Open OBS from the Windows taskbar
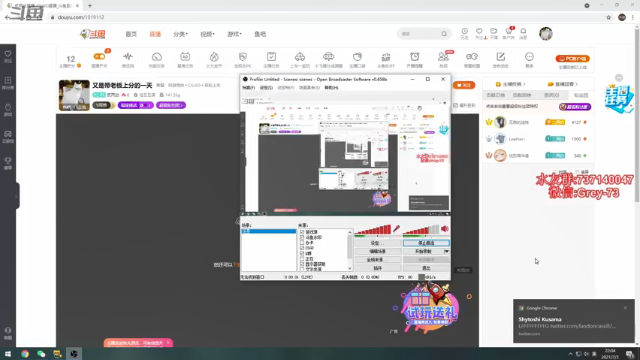Viewport: 640px width, 360px height. click(x=74, y=354)
